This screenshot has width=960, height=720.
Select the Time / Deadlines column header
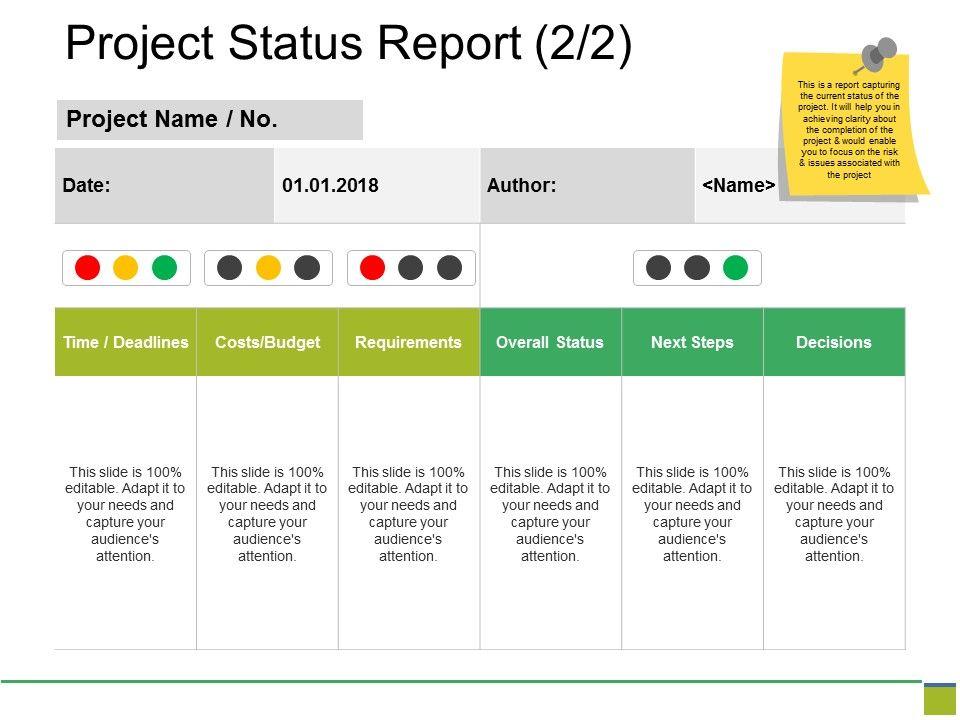click(x=126, y=342)
